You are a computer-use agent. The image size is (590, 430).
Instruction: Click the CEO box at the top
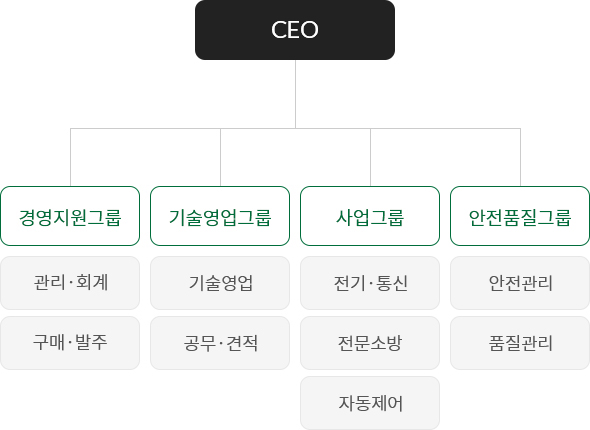(x=295, y=30)
